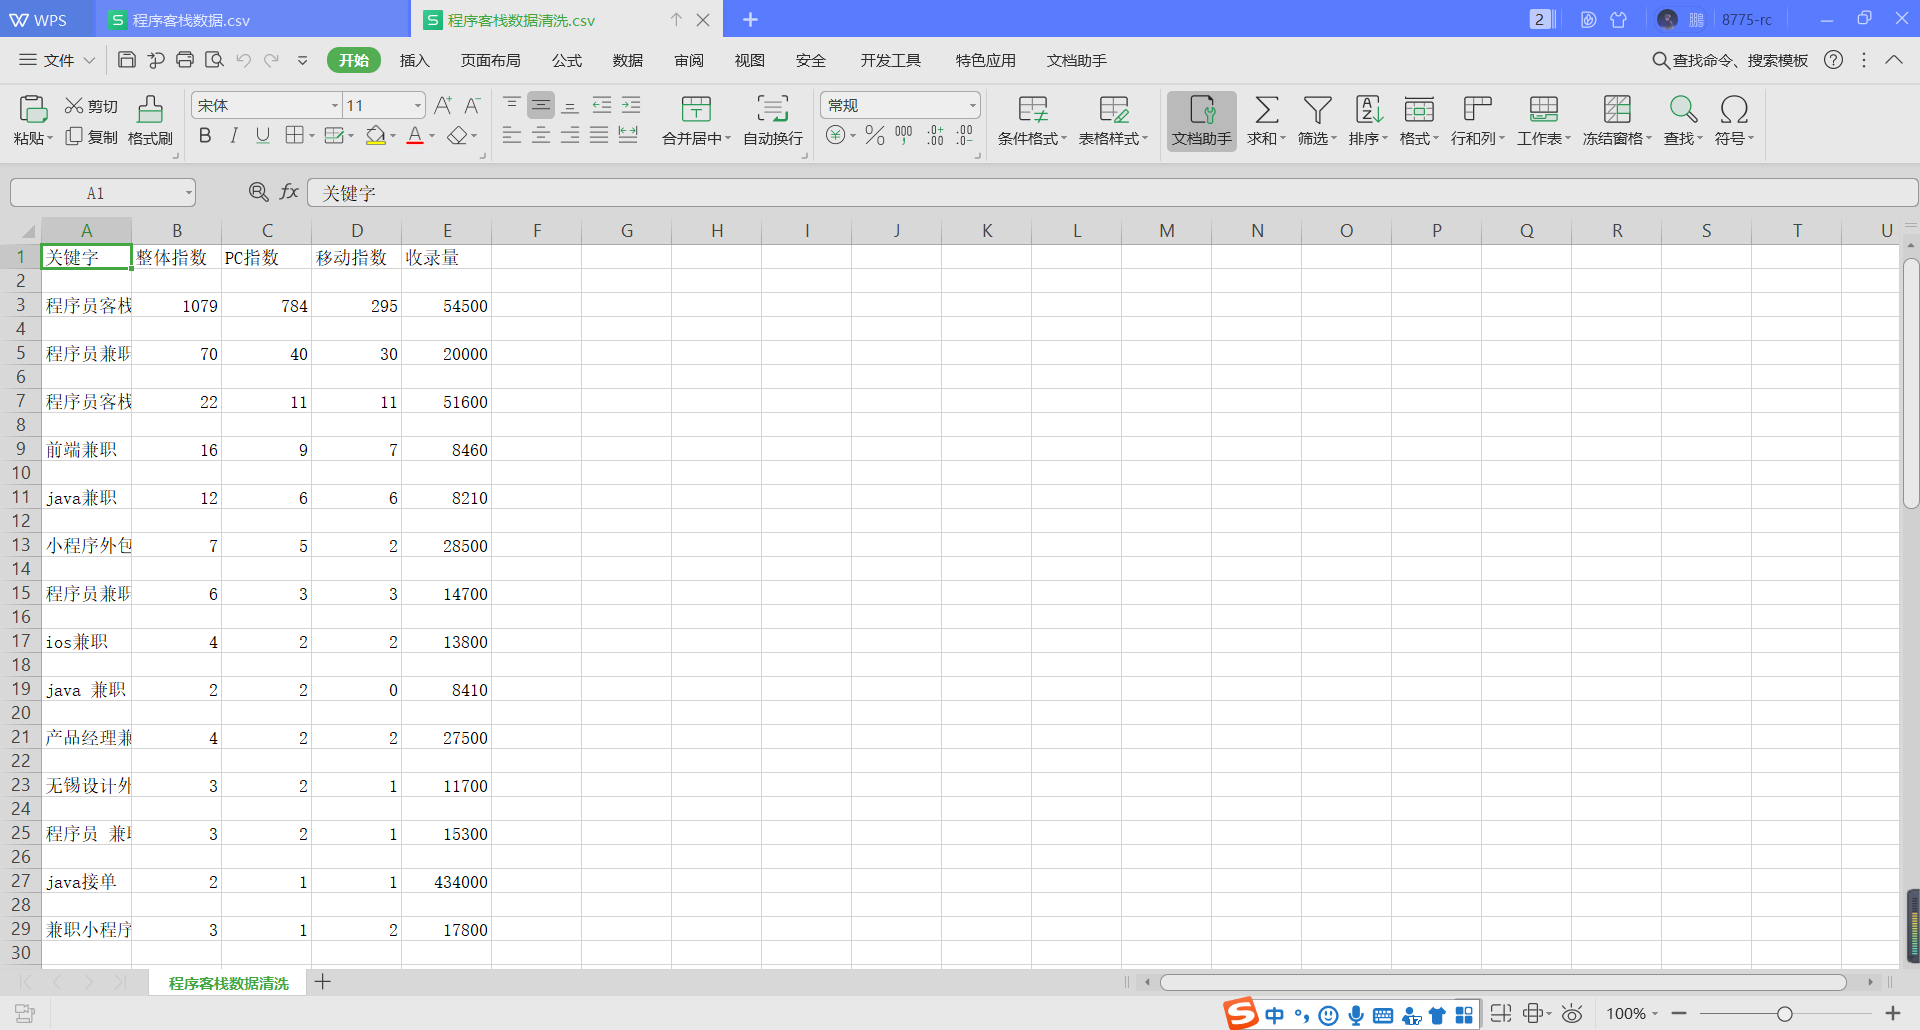Click the 冻结窗格 freeze panes icon

click(x=1617, y=120)
